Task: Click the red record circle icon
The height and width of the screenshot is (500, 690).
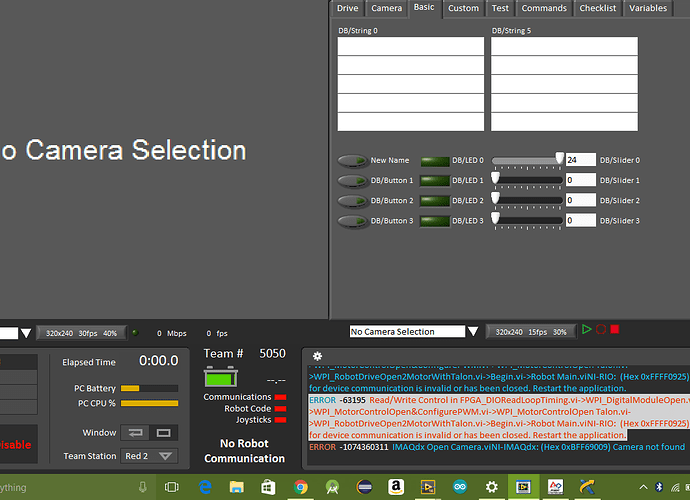Action: 601,329
